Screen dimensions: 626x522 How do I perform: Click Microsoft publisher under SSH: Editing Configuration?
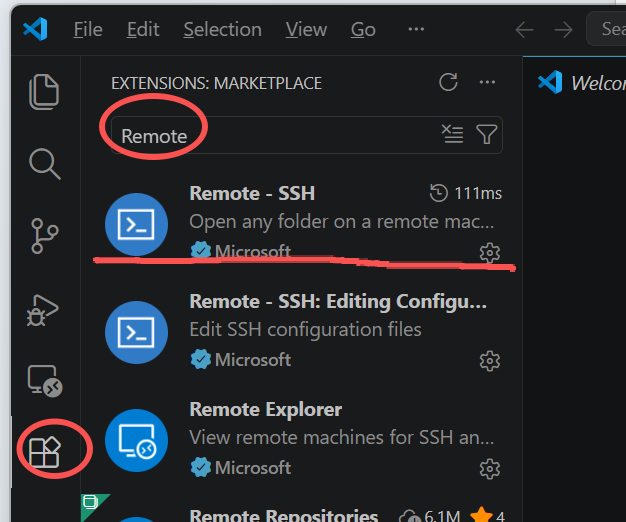tap(253, 360)
